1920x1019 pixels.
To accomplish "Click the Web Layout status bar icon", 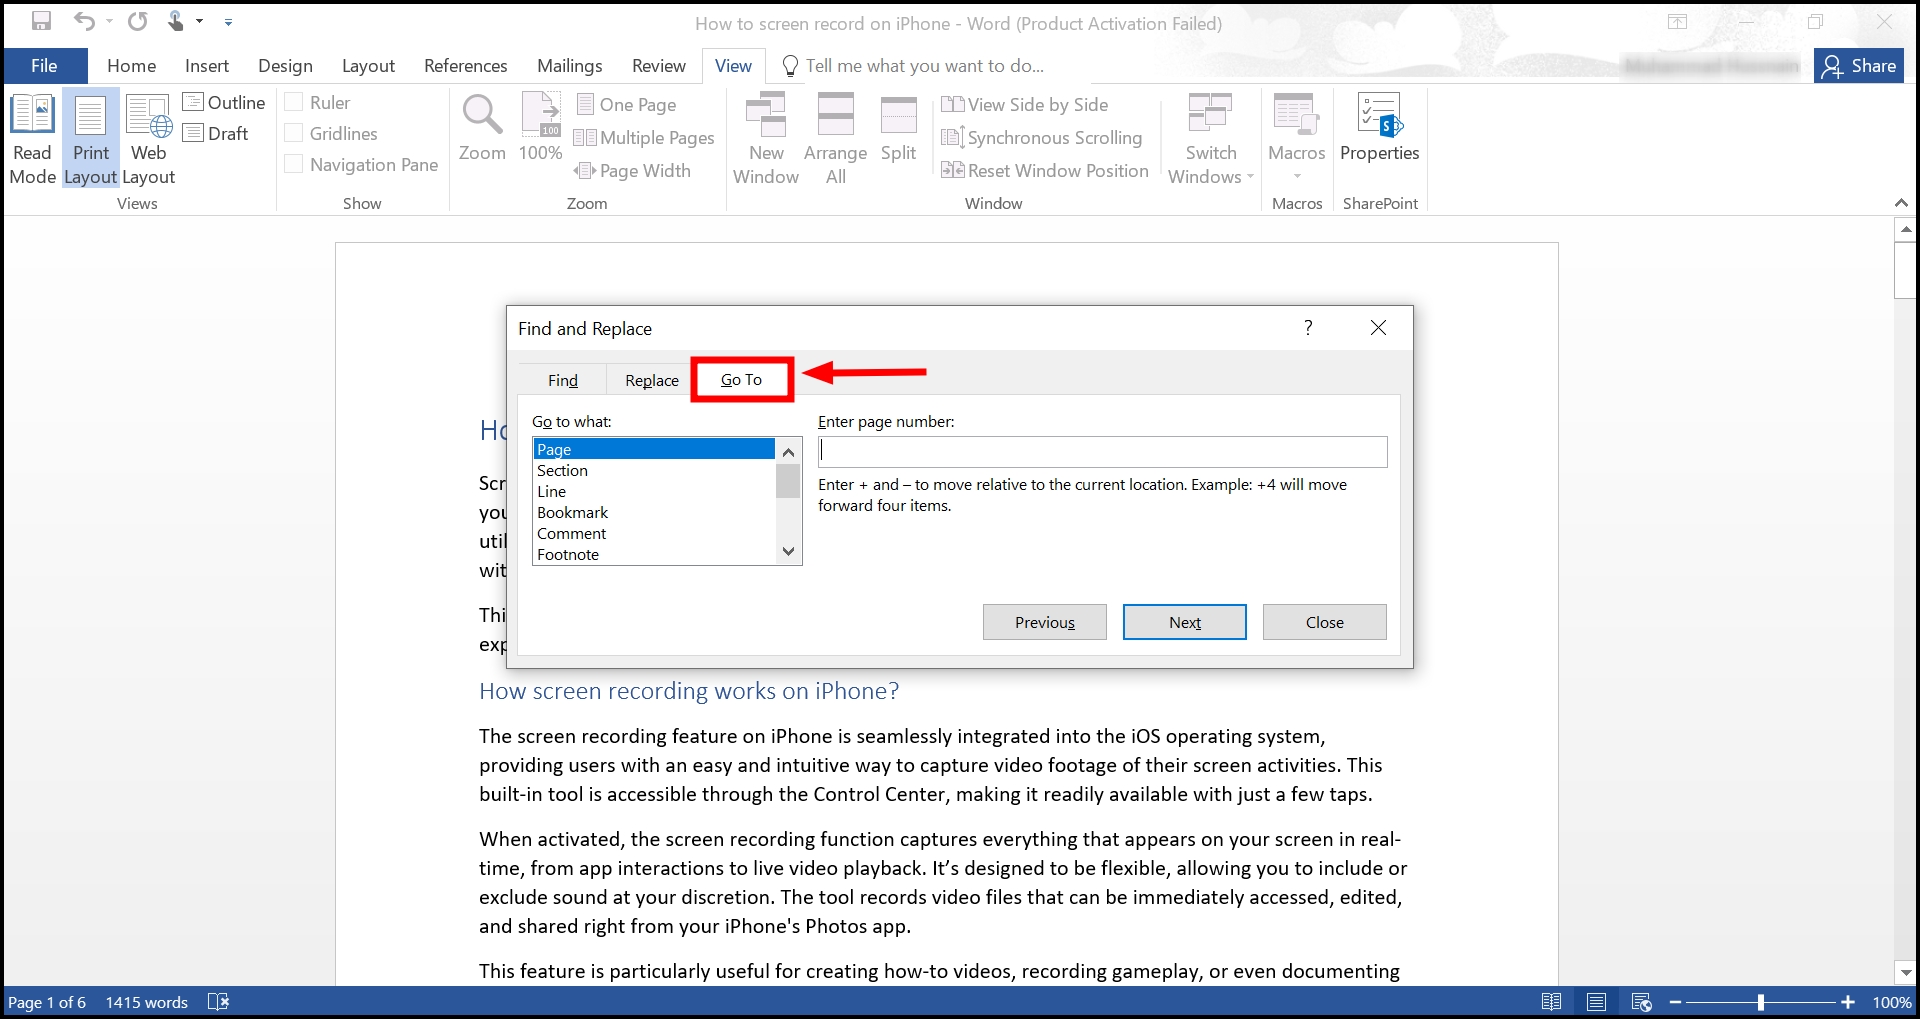I will [1641, 1002].
